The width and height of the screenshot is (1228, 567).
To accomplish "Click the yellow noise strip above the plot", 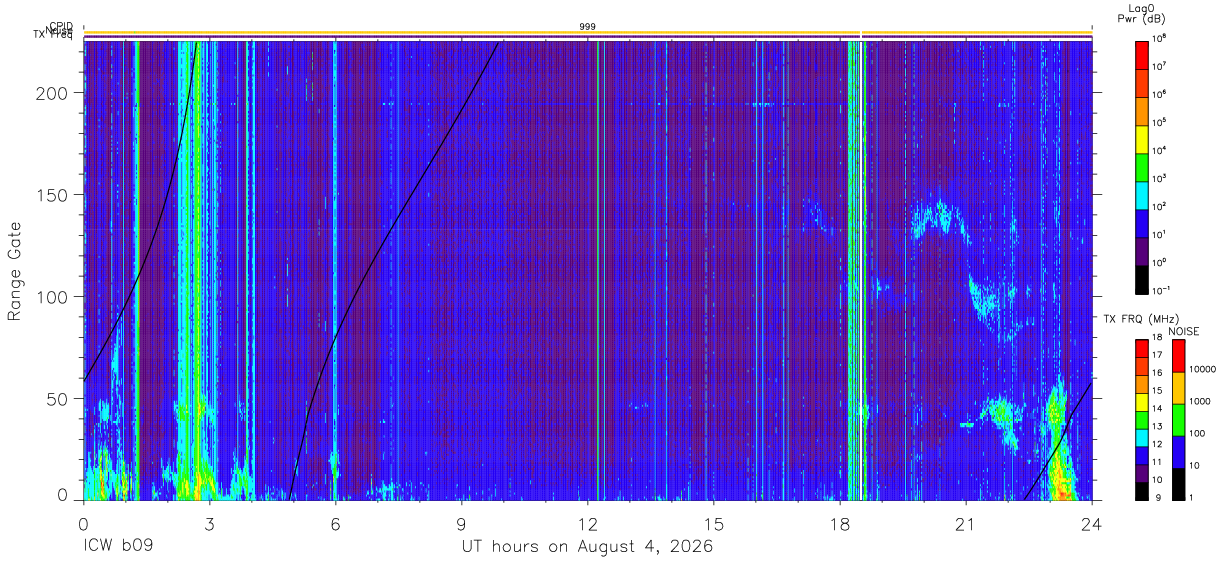I will pos(587,33).
